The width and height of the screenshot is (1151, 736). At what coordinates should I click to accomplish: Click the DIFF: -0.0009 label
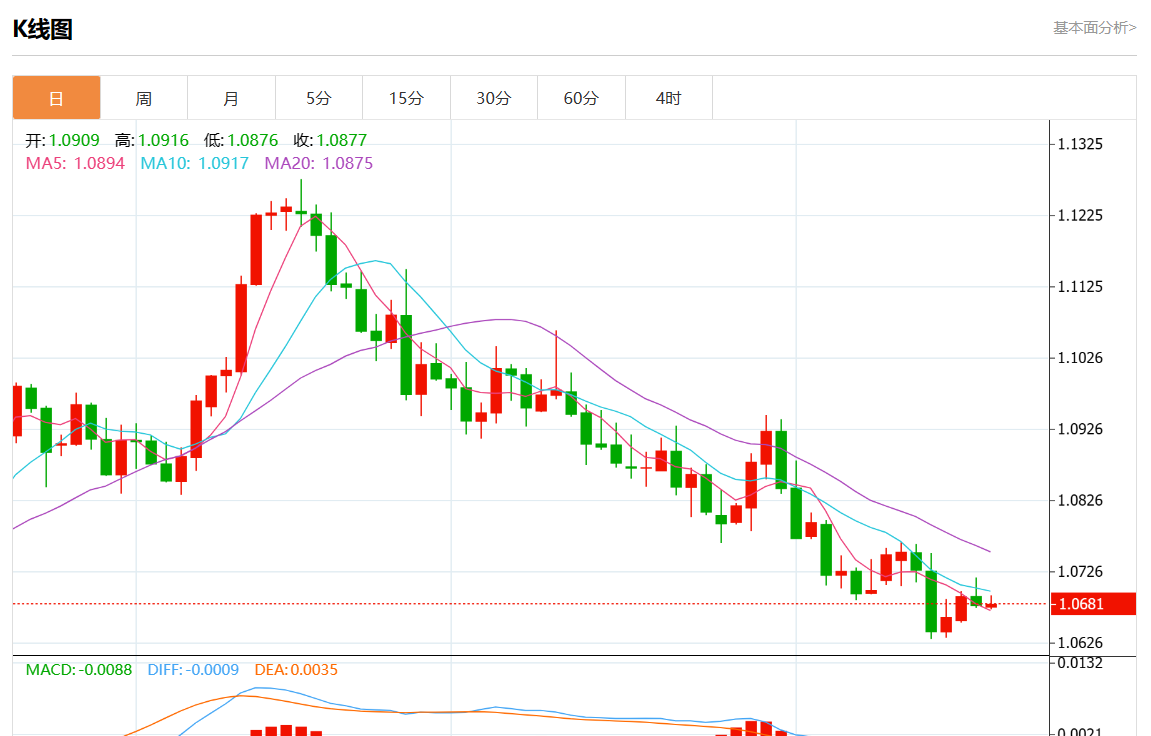[x=193, y=669]
